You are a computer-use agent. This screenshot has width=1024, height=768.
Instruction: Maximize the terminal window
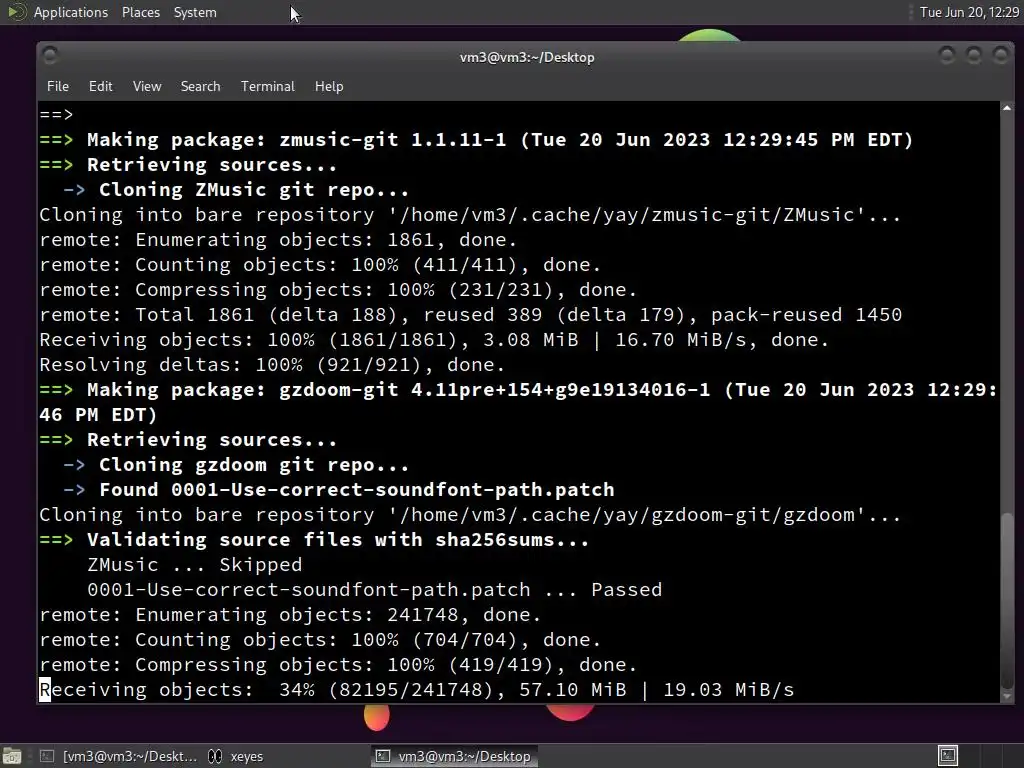coord(974,56)
